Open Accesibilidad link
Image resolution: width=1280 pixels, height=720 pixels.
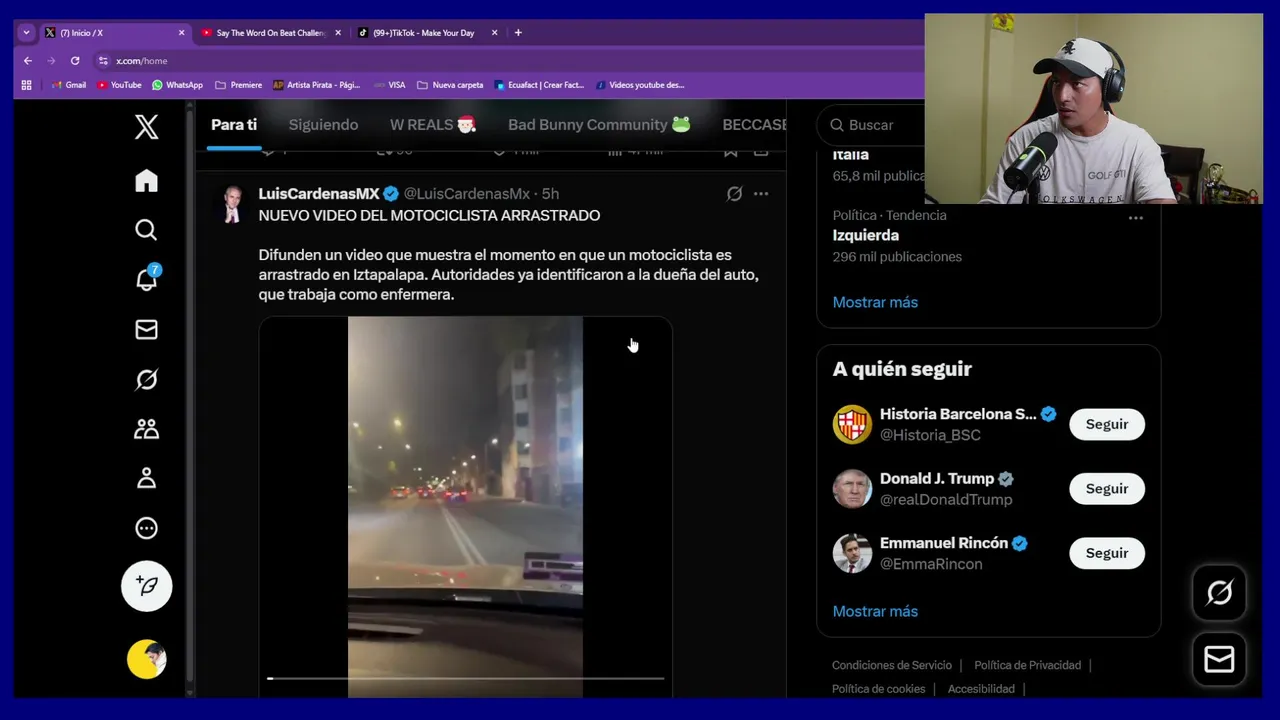[981, 689]
